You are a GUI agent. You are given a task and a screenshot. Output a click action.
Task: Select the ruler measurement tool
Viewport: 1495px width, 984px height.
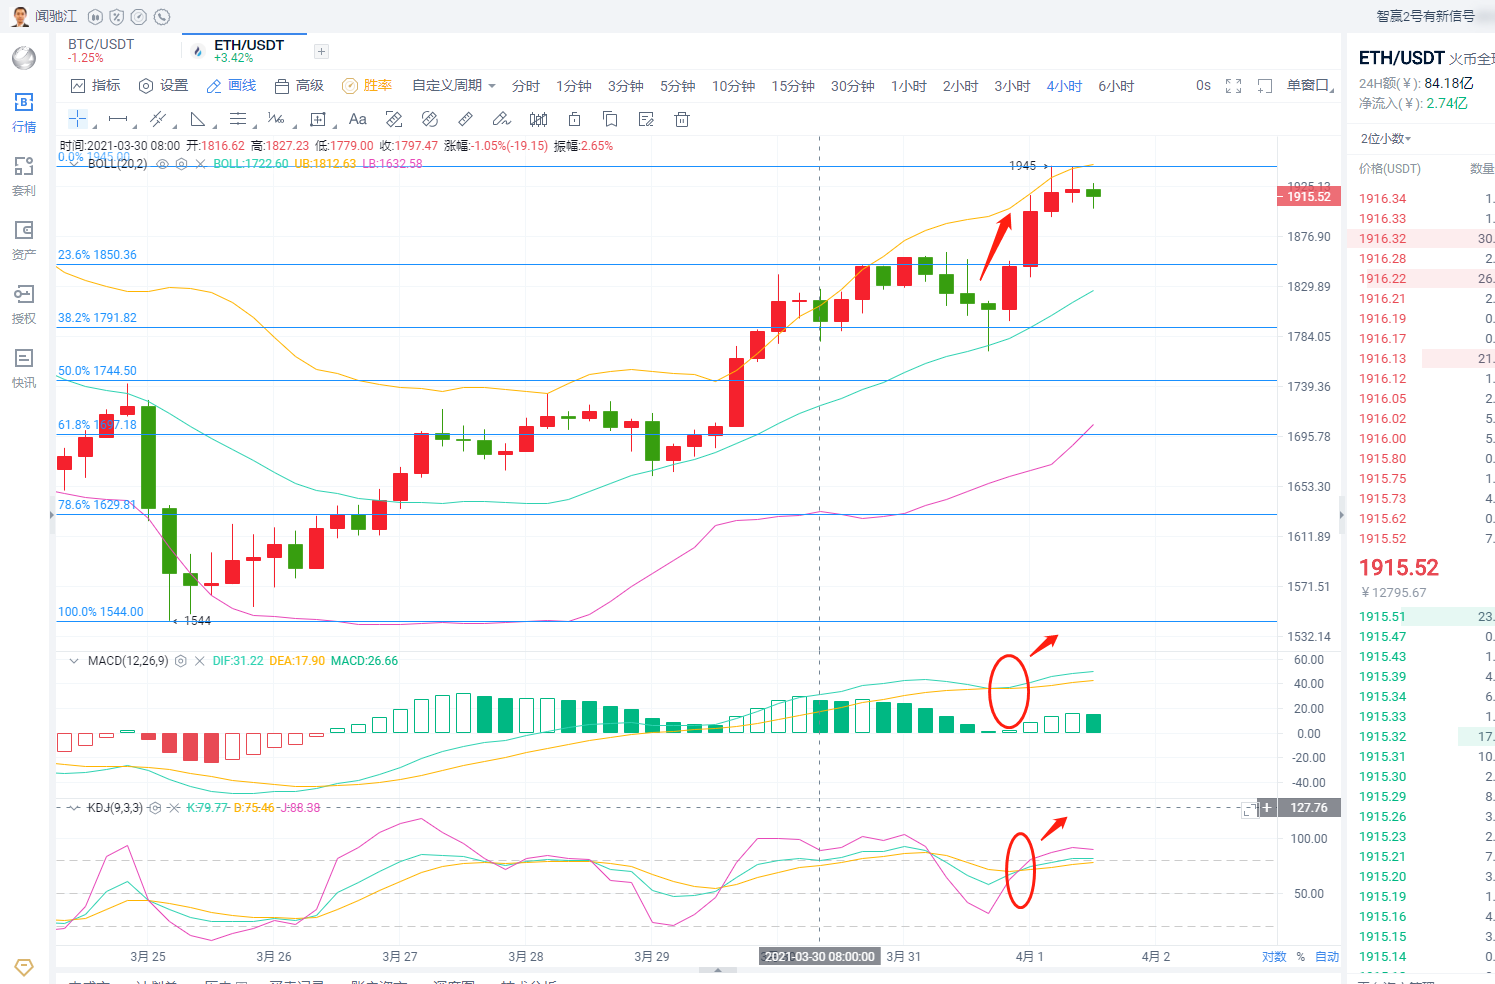pos(465,119)
